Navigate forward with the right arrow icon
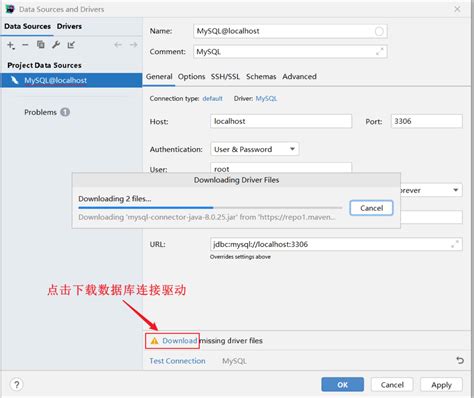The width and height of the screenshot is (474, 398). click(134, 45)
